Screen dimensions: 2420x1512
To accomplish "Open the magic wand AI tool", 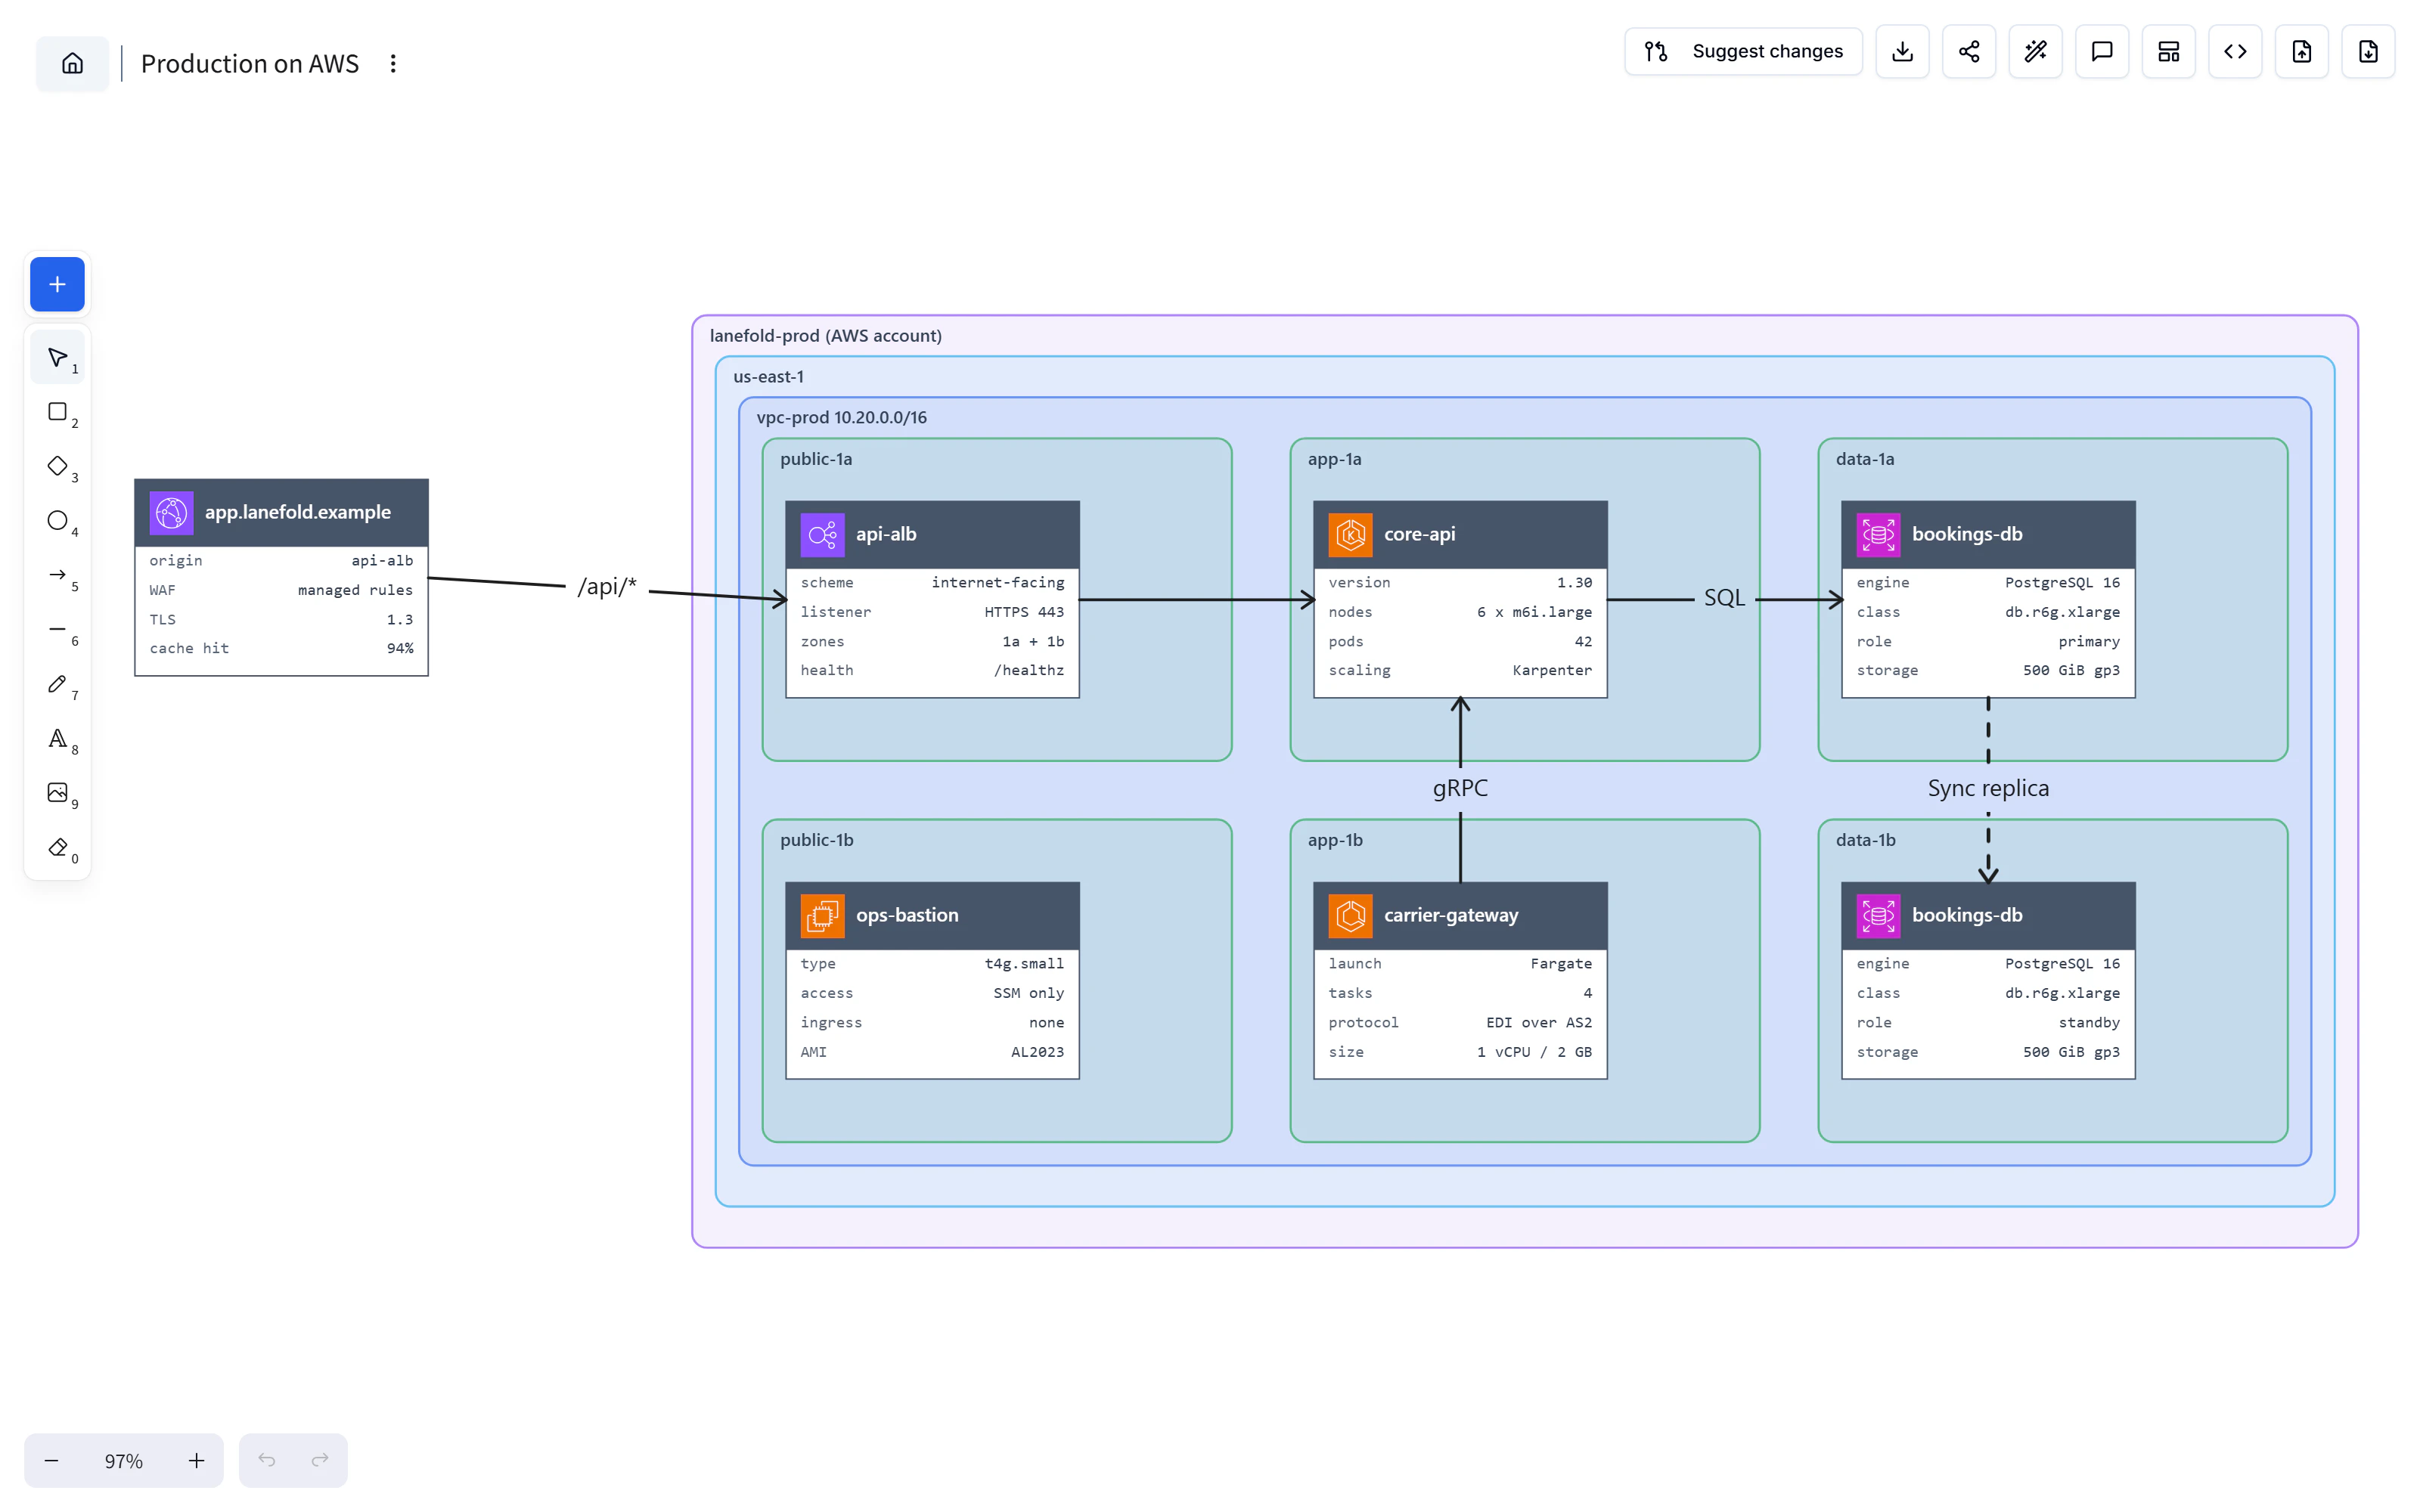I will pyautogui.click(x=2035, y=51).
